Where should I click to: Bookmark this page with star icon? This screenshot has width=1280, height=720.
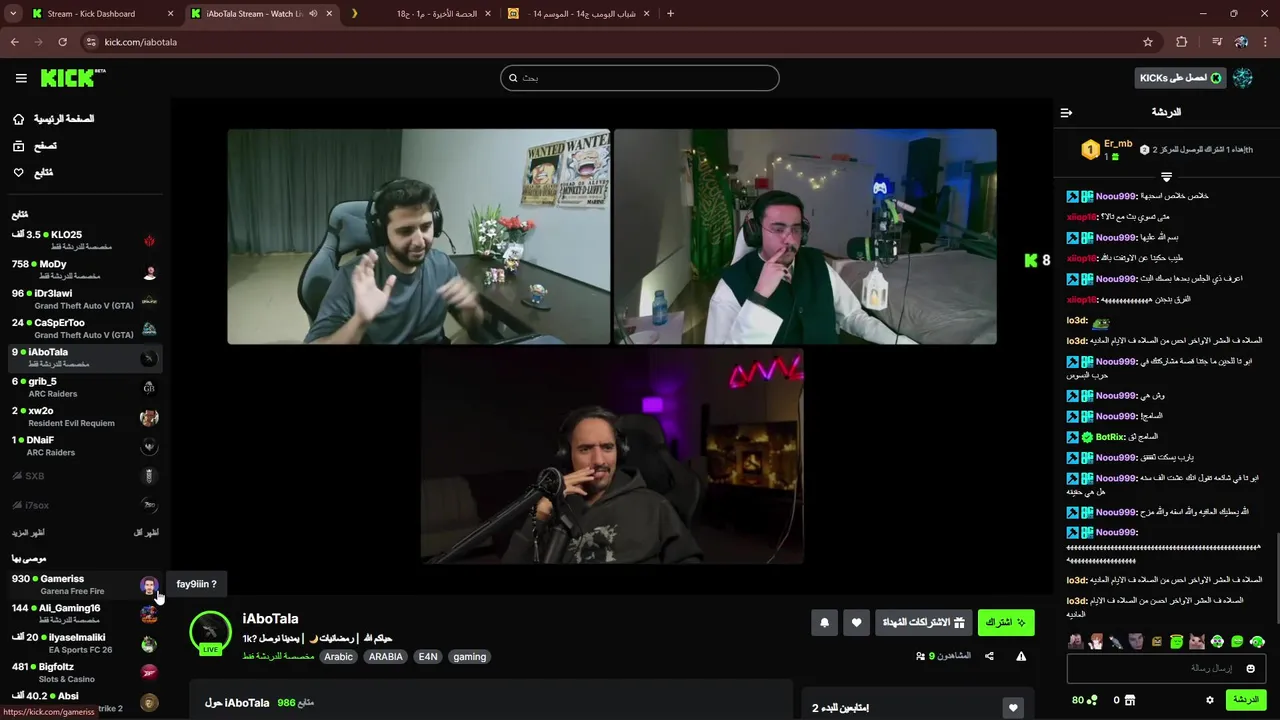pyautogui.click(x=1148, y=42)
